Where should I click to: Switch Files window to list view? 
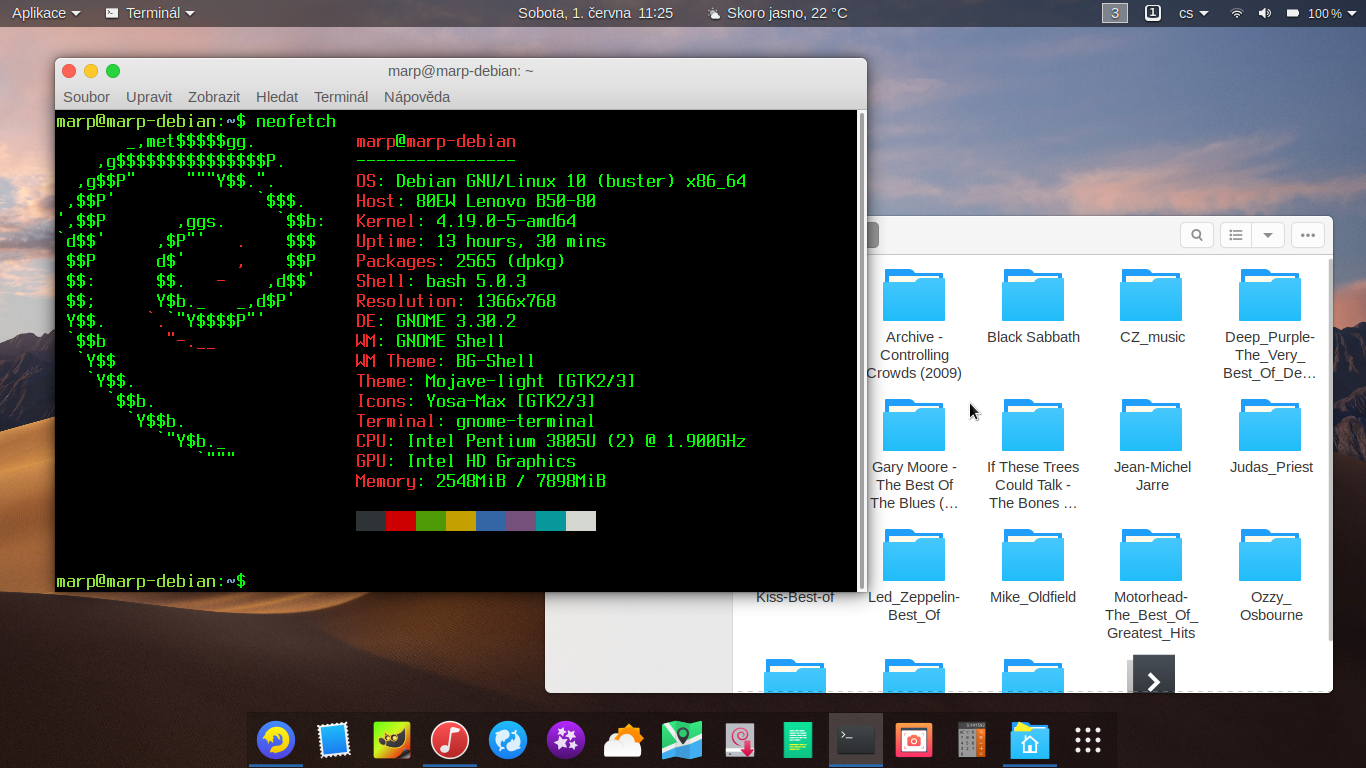coord(1237,235)
